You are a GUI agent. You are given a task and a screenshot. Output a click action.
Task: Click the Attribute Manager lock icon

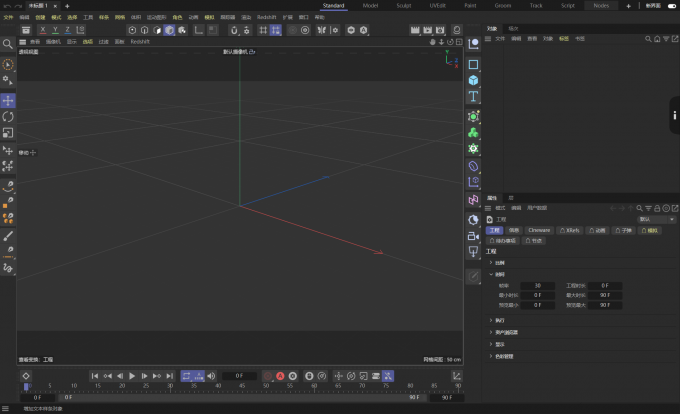[657, 209]
